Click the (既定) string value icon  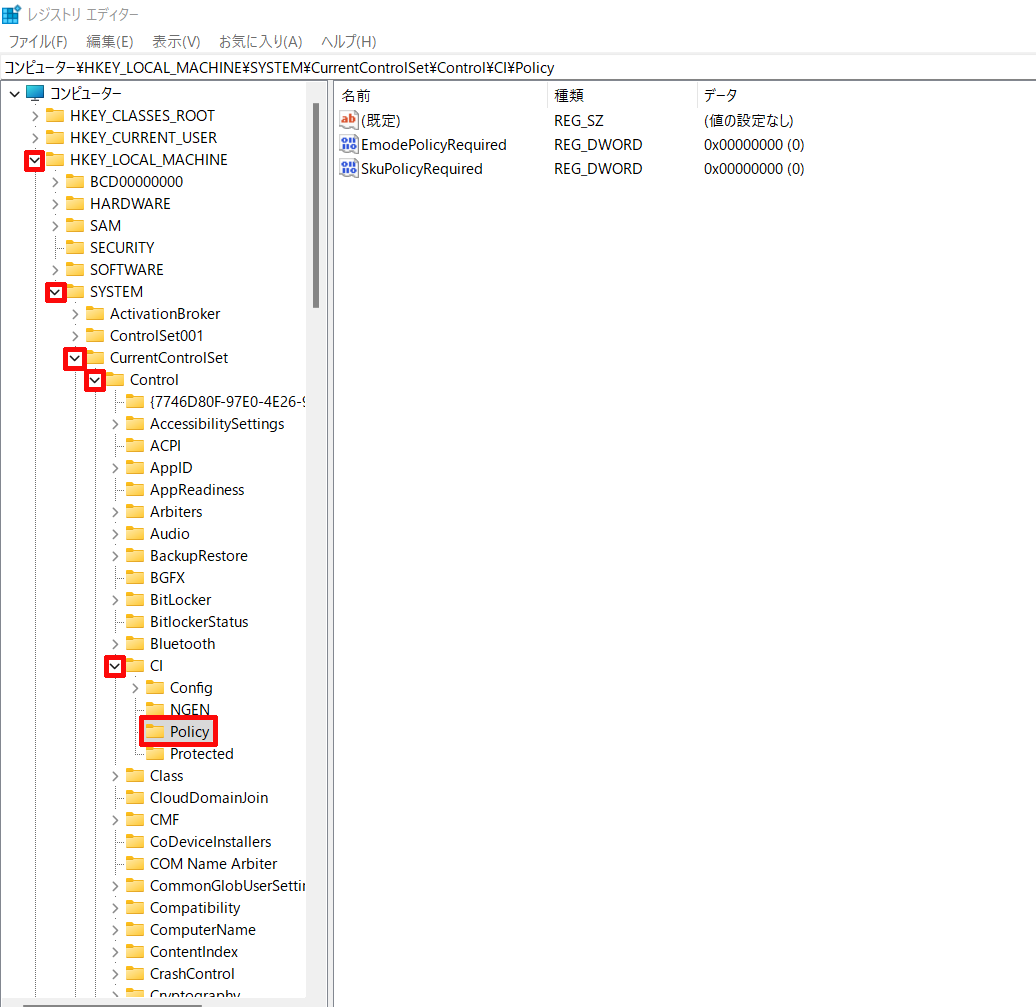[x=349, y=121]
